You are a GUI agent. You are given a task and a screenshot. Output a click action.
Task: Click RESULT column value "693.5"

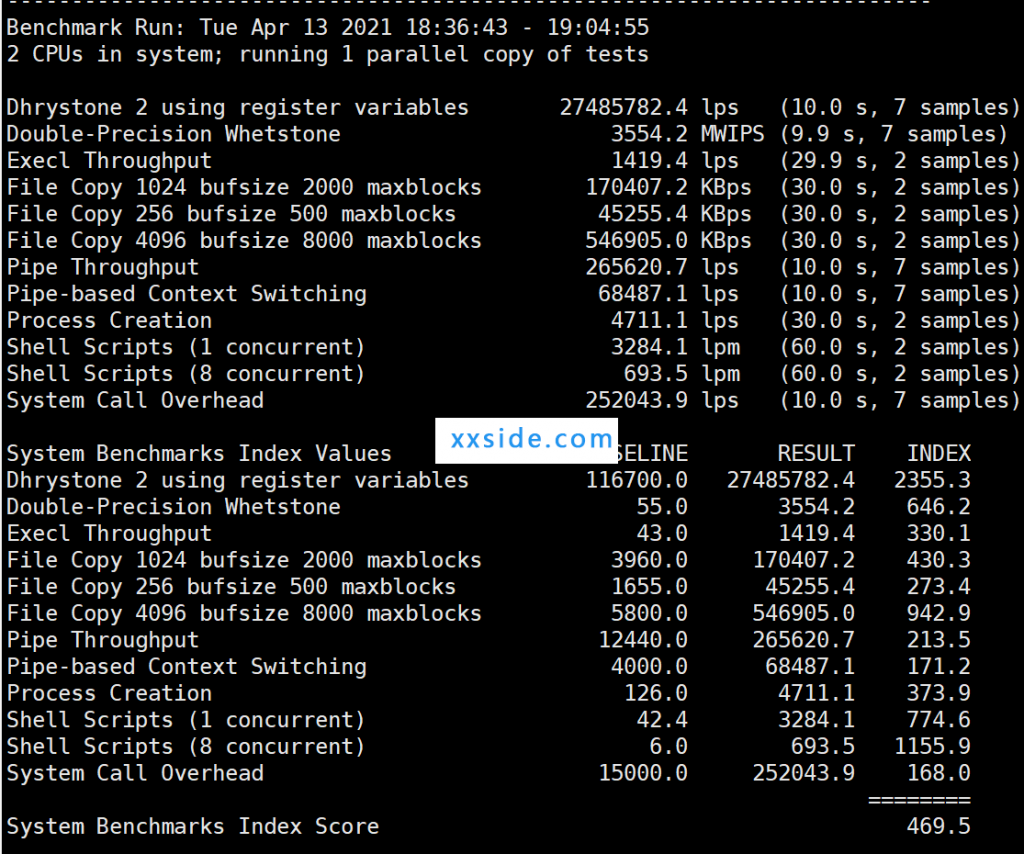click(823, 747)
